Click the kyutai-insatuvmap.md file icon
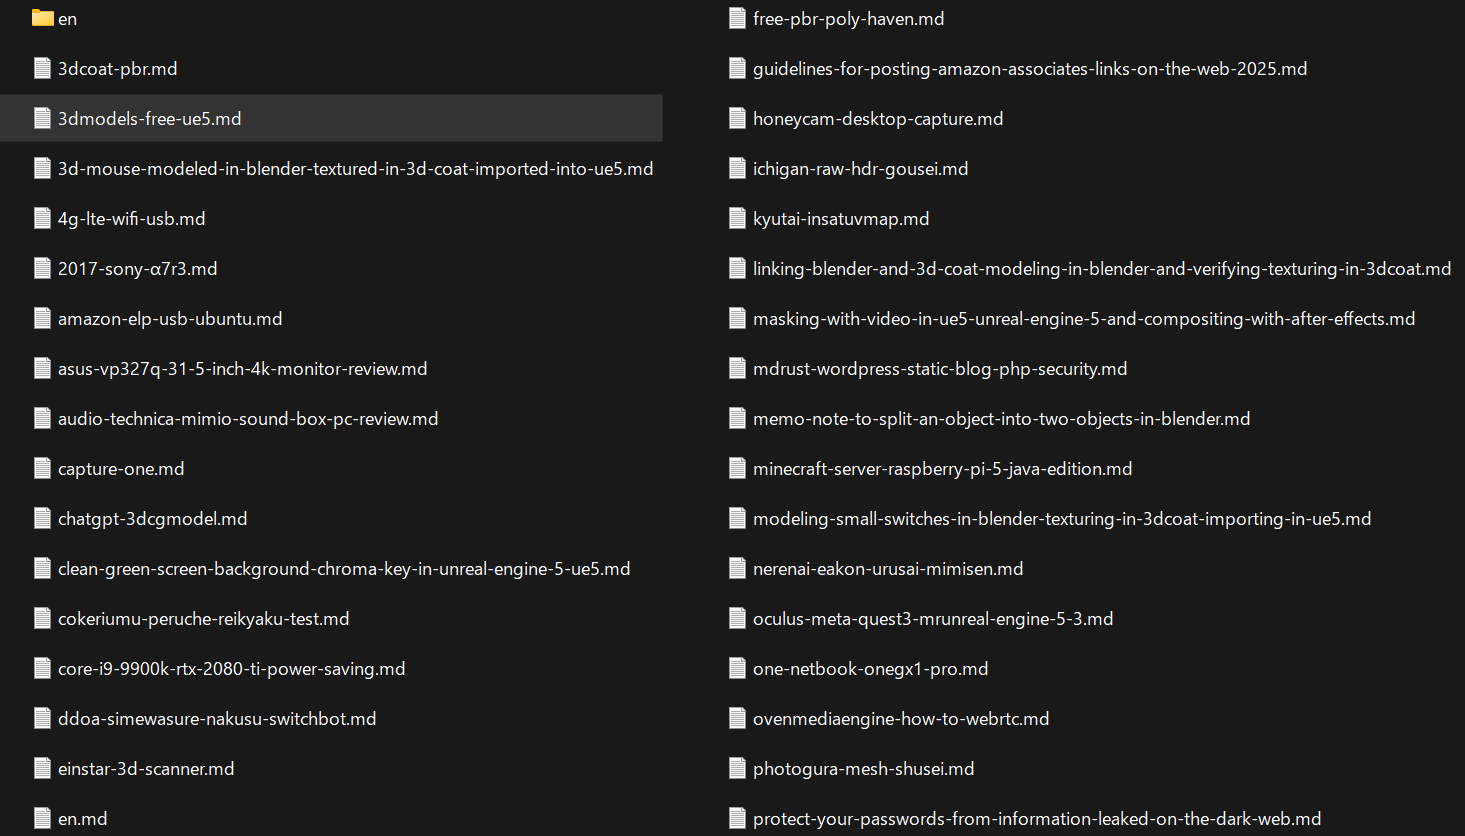The width and height of the screenshot is (1465, 836). pos(737,218)
